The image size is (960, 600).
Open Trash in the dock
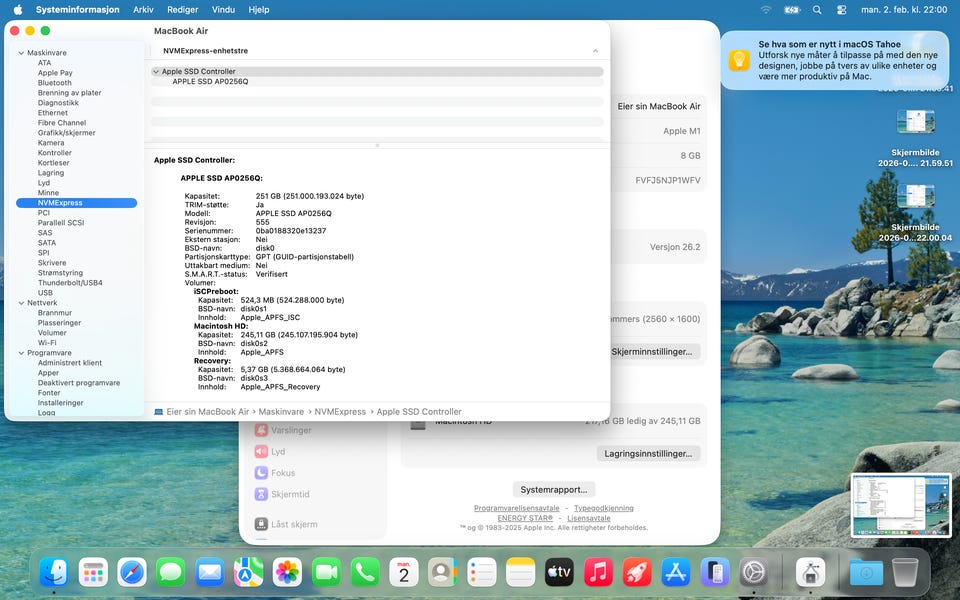pos(905,572)
